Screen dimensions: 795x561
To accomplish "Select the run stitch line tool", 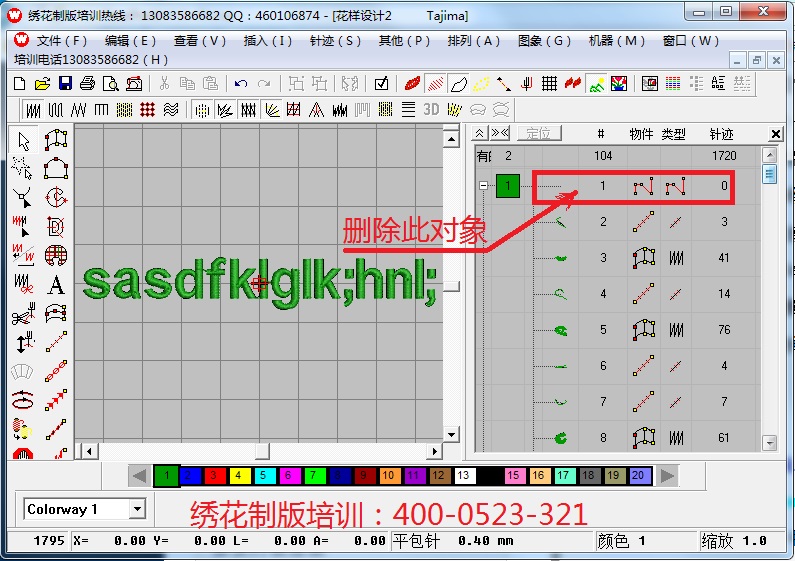I will [56, 342].
